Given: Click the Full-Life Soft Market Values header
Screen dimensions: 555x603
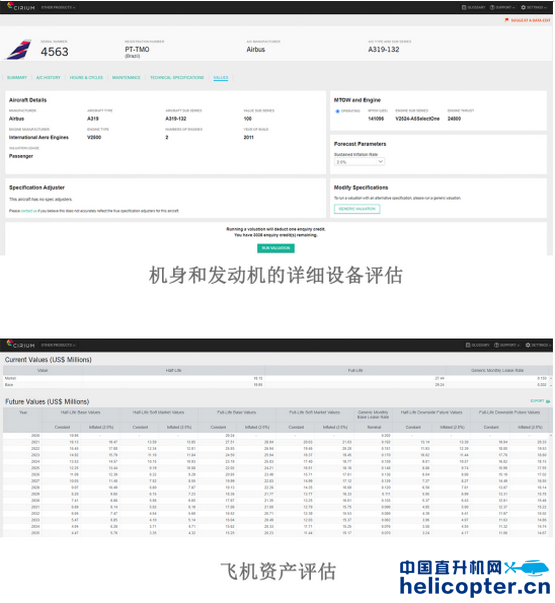Looking at the screenshot, I should click(x=315, y=412).
